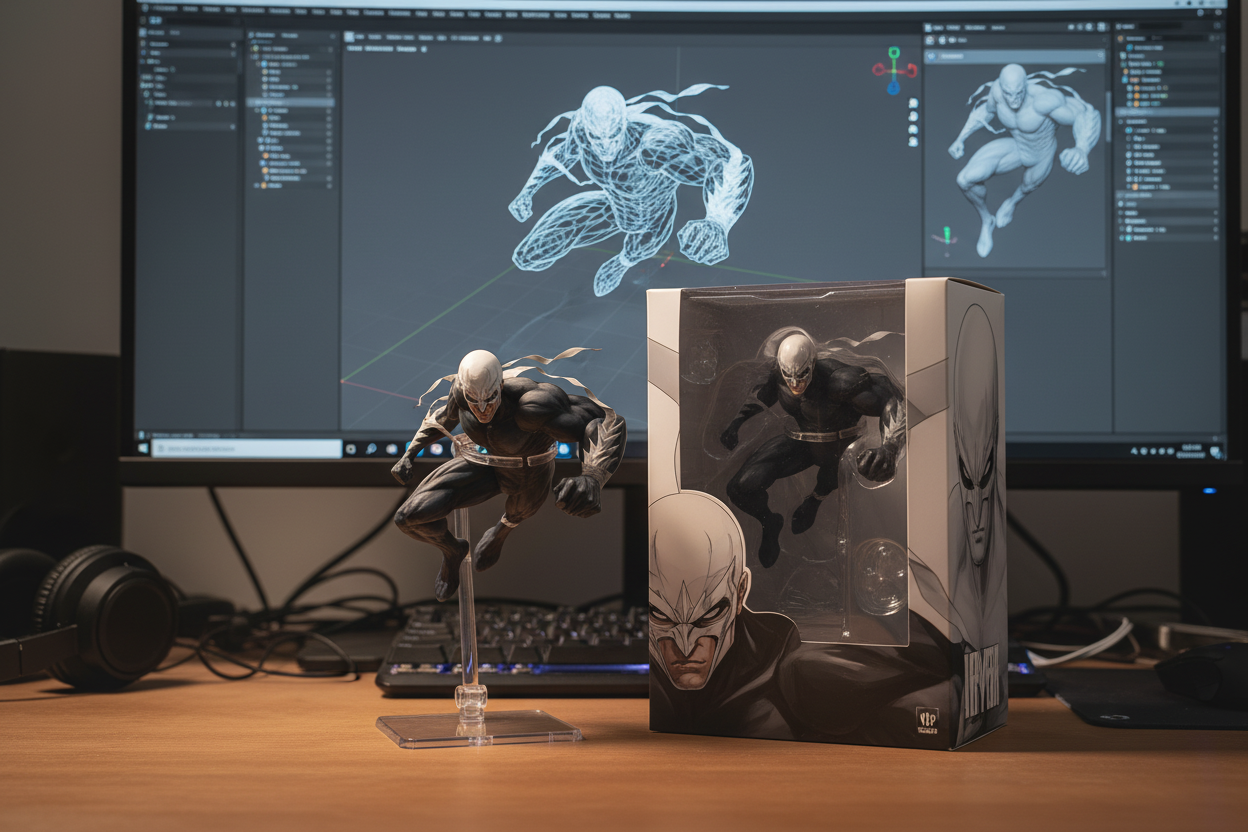Image resolution: width=1248 pixels, height=832 pixels.
Task: Expand the last item in the outliner tree
Action: click(x=257, y=185)
